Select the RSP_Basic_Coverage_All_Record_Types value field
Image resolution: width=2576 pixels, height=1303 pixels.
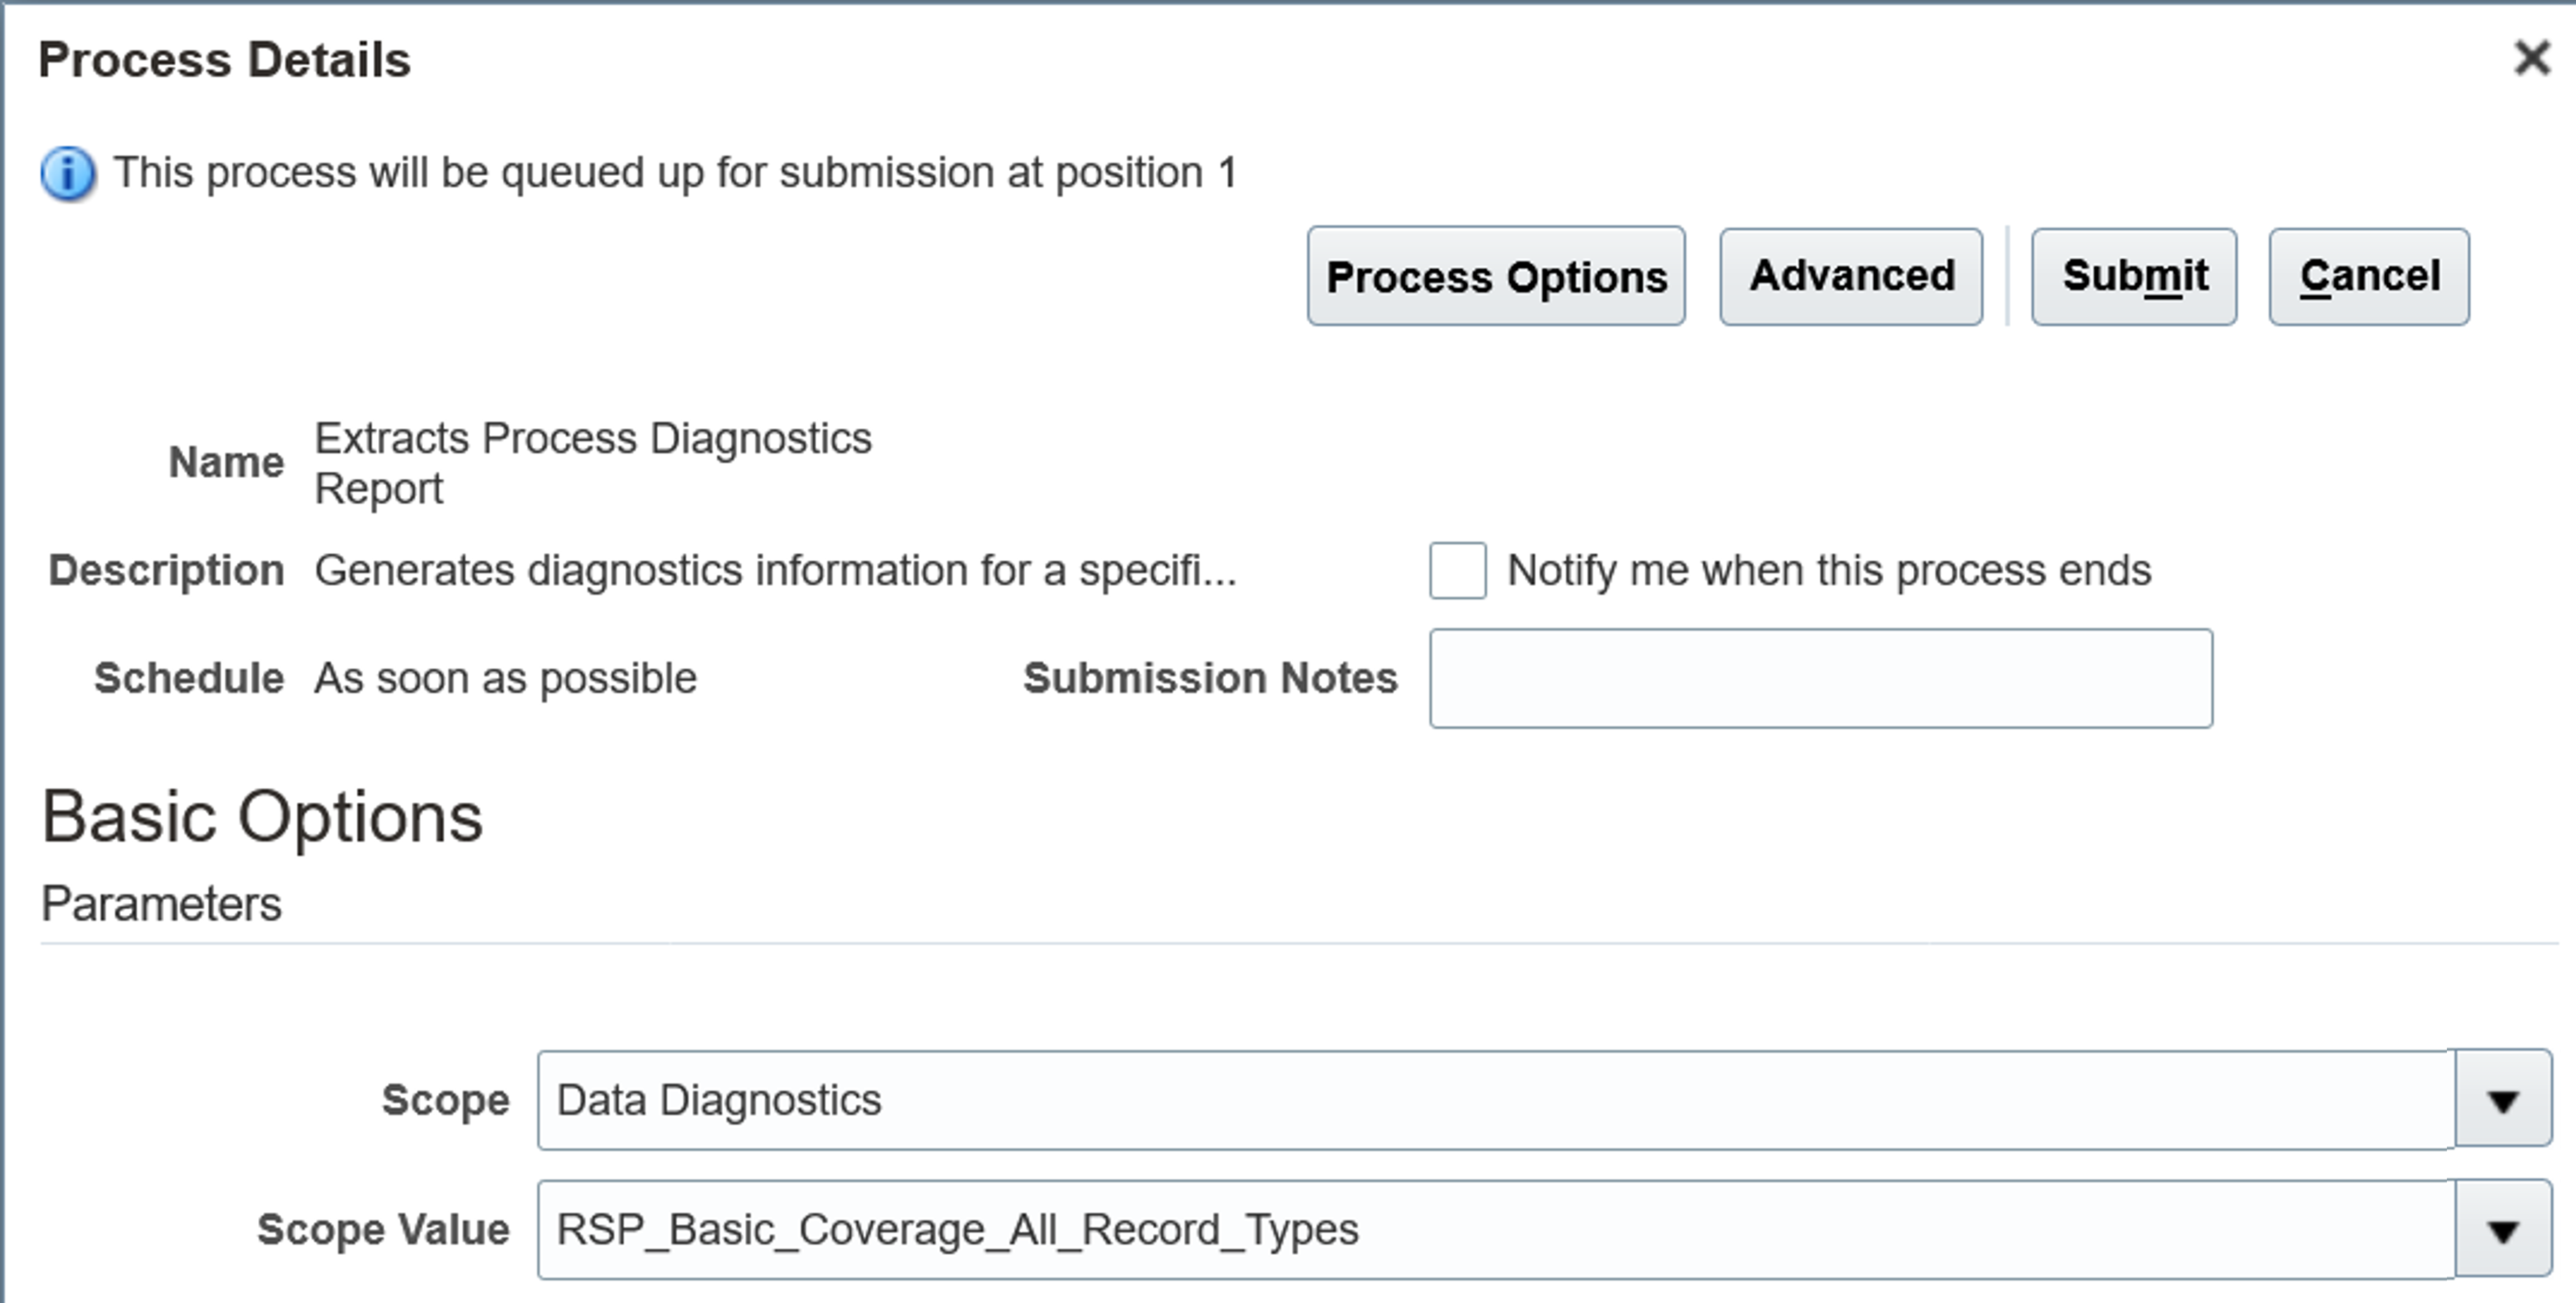click(1496, 1229)
